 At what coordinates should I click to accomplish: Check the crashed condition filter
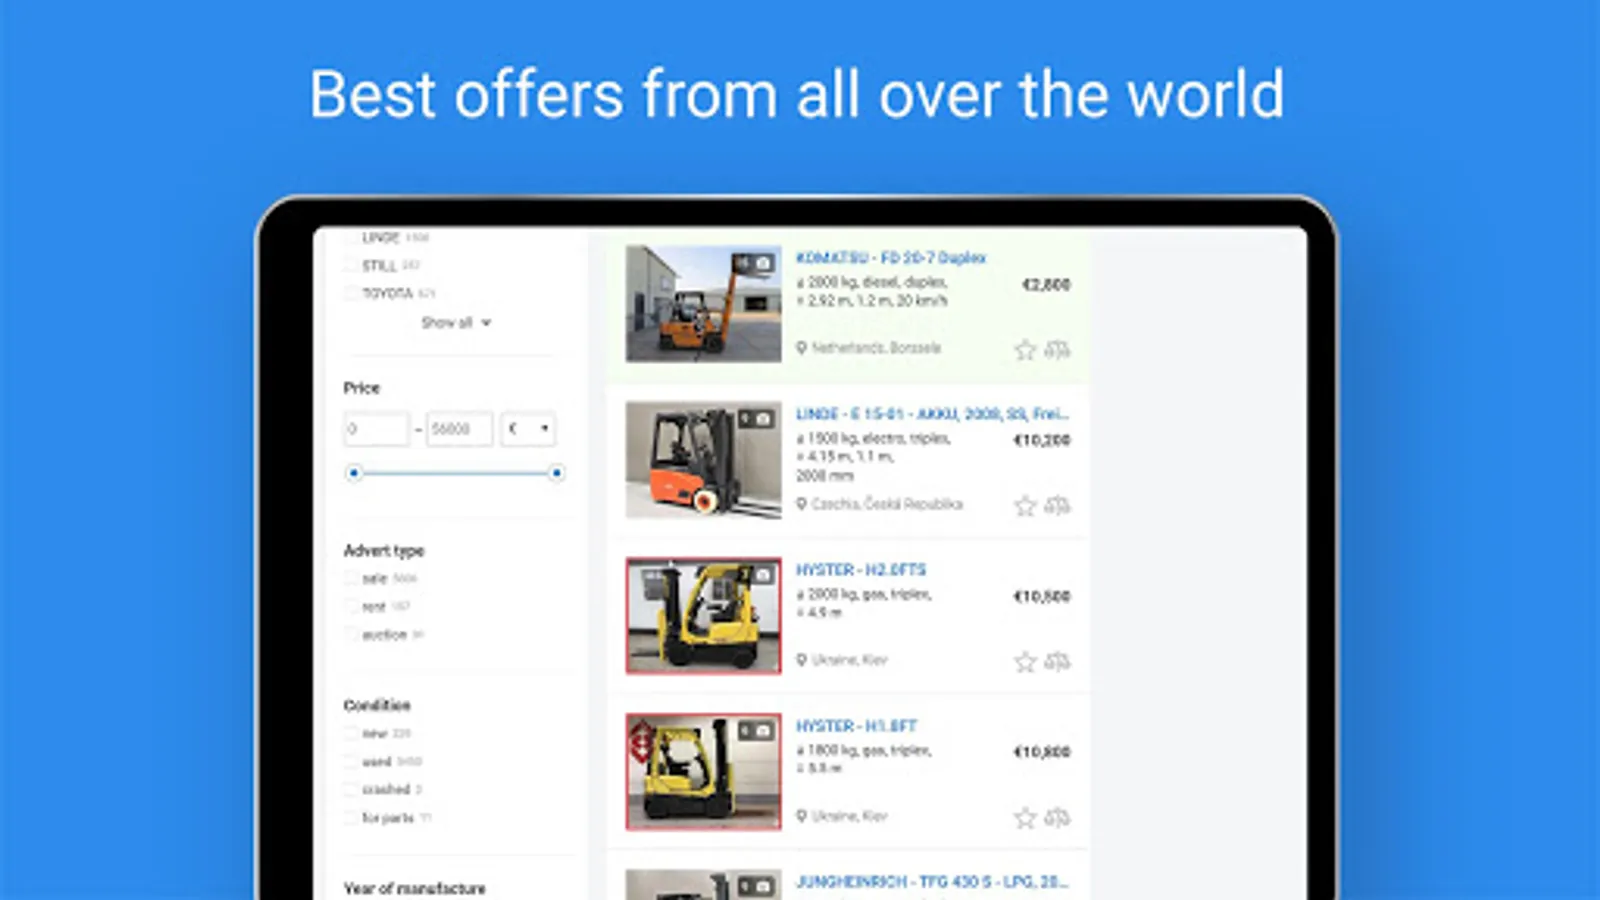click(x=350, y=789)
